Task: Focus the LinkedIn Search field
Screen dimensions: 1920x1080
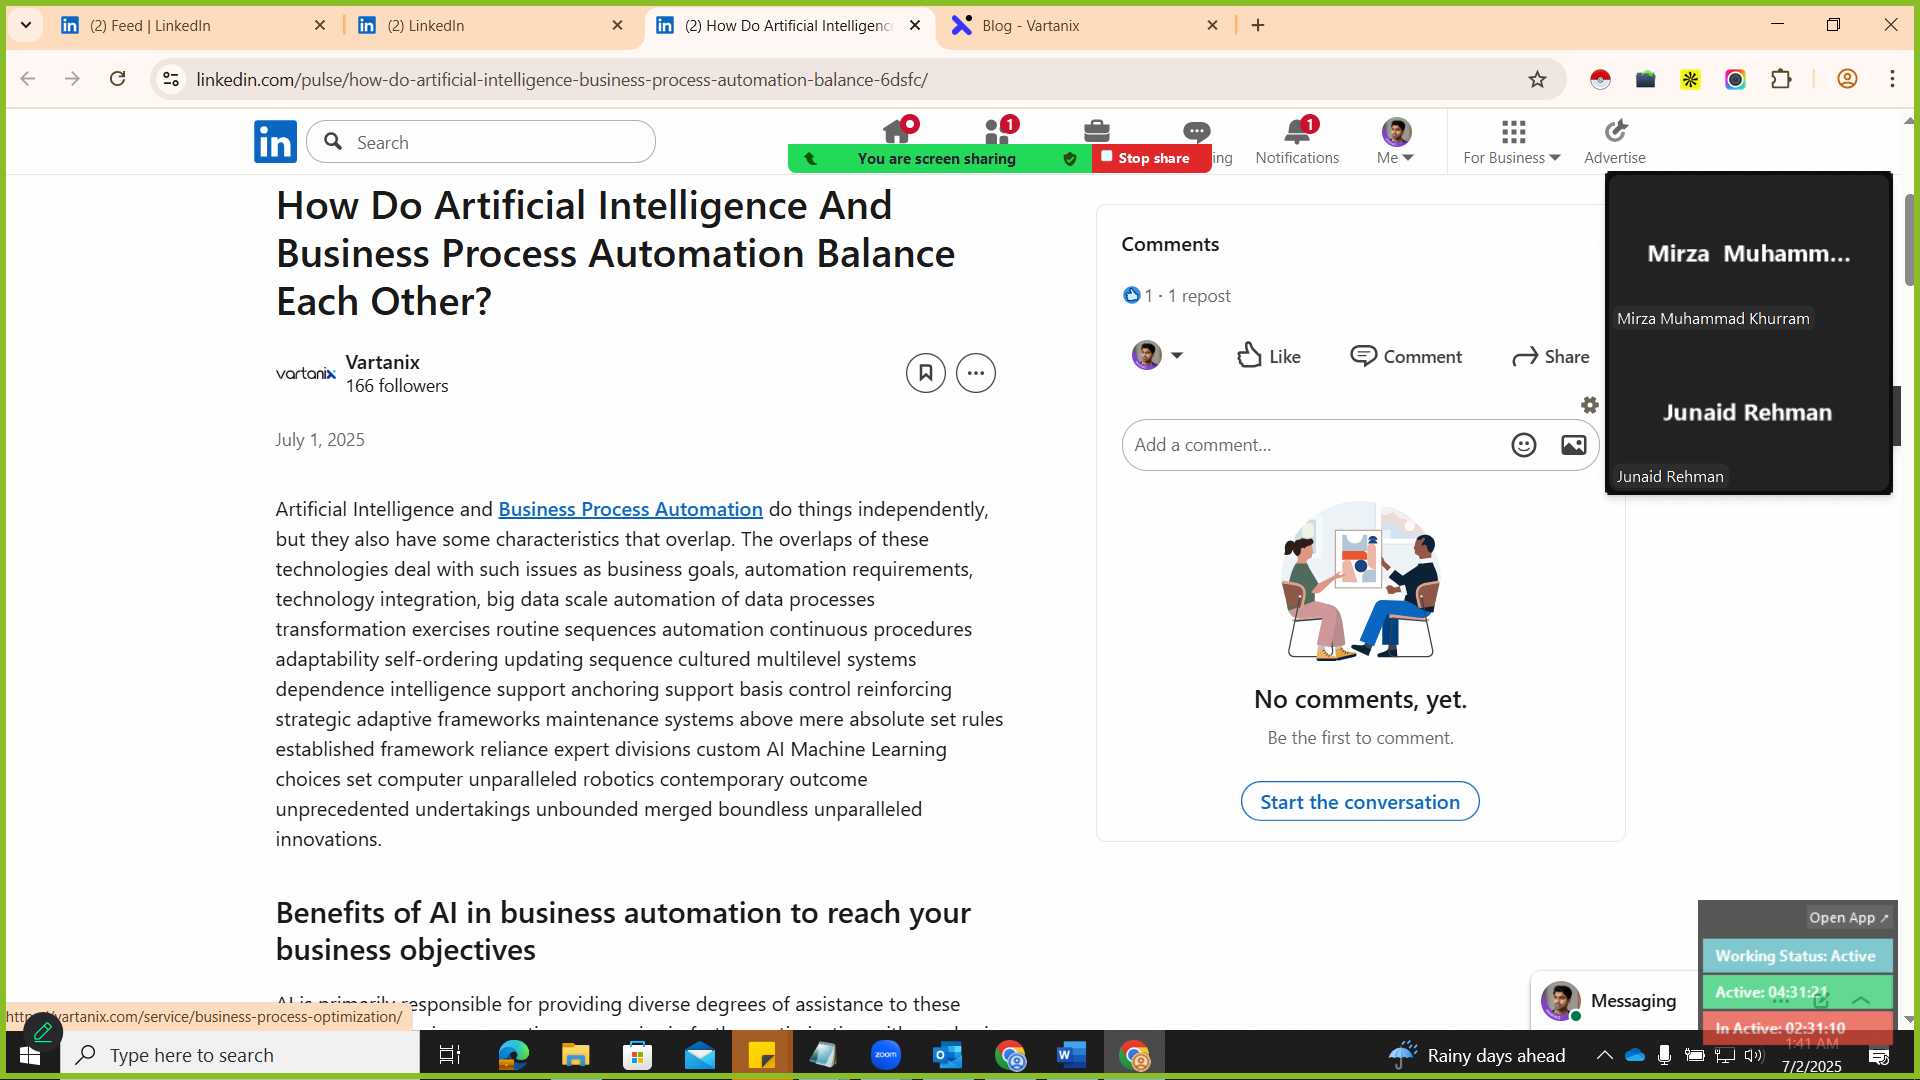Action: (481, 142)
